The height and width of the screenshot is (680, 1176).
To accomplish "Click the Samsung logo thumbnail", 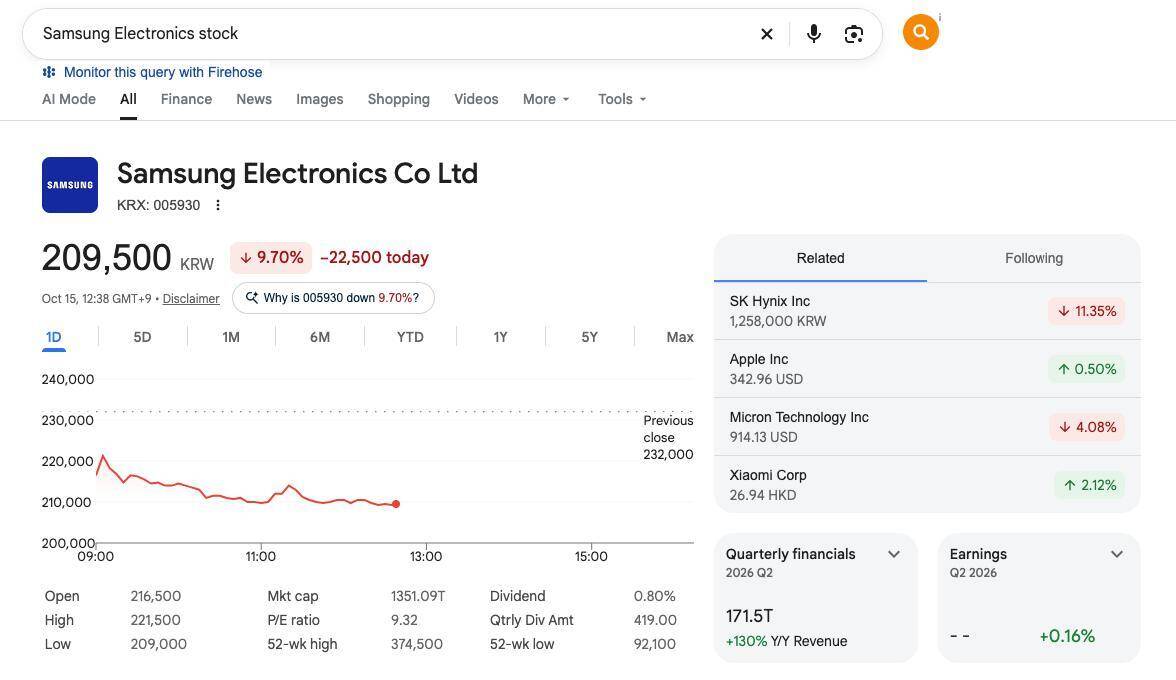I will pyautogui.click(x=70, y=184).
